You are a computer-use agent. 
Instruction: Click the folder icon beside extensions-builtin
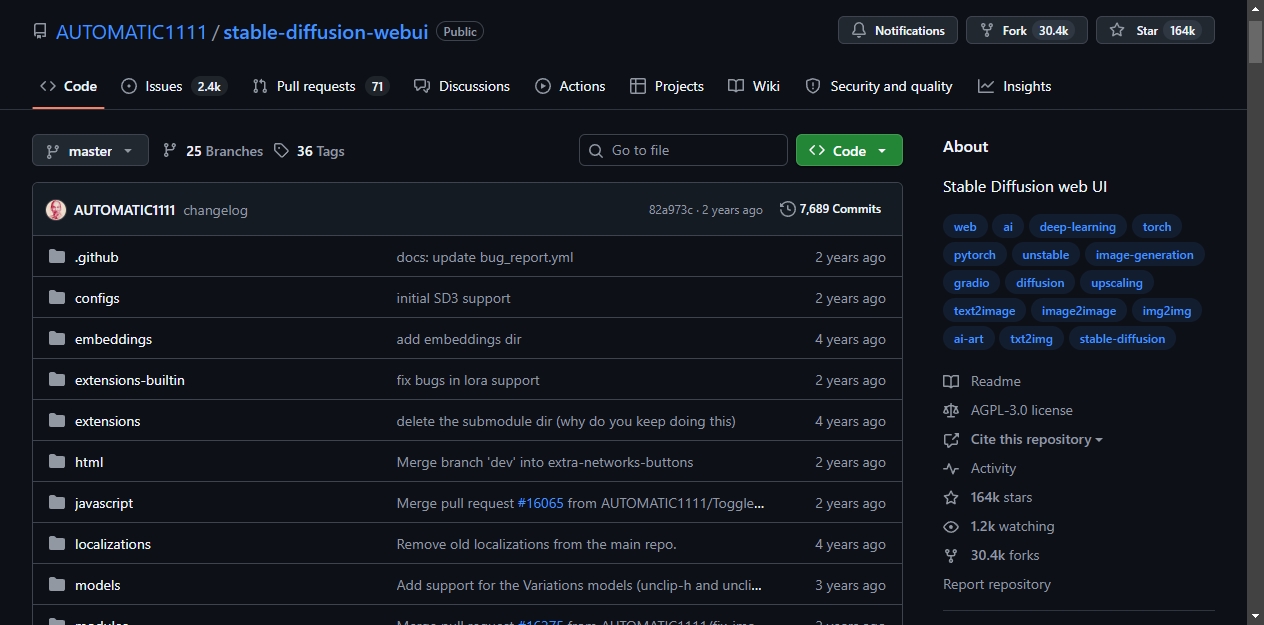pyautogui.click(x=57, y=380)
